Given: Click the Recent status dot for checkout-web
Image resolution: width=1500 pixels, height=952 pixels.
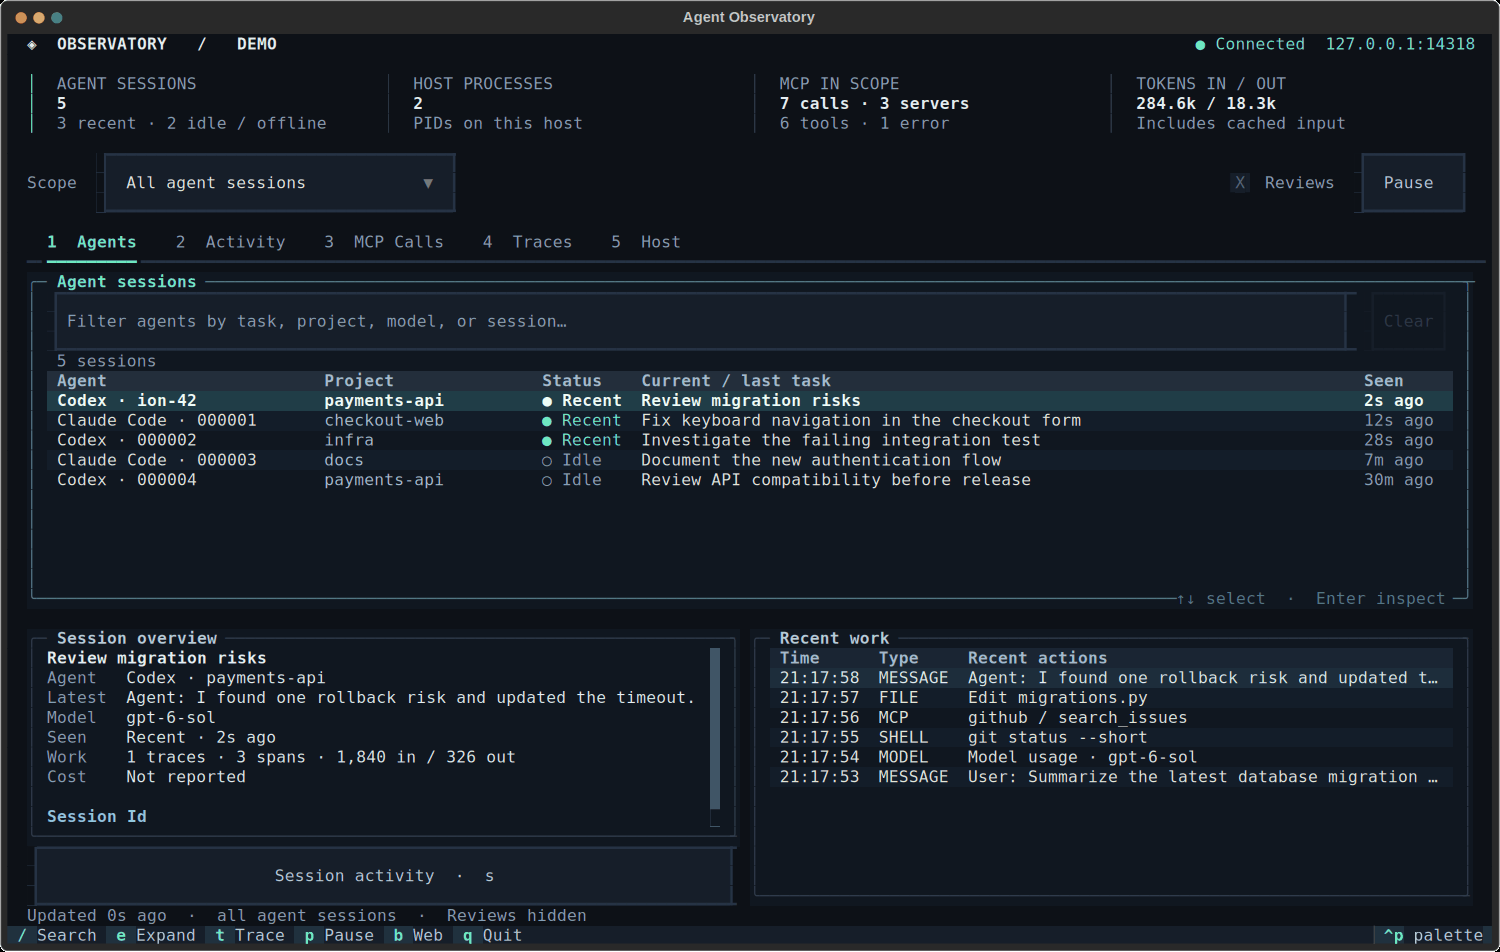Looking at the screenshot, I should coord(547,421).
